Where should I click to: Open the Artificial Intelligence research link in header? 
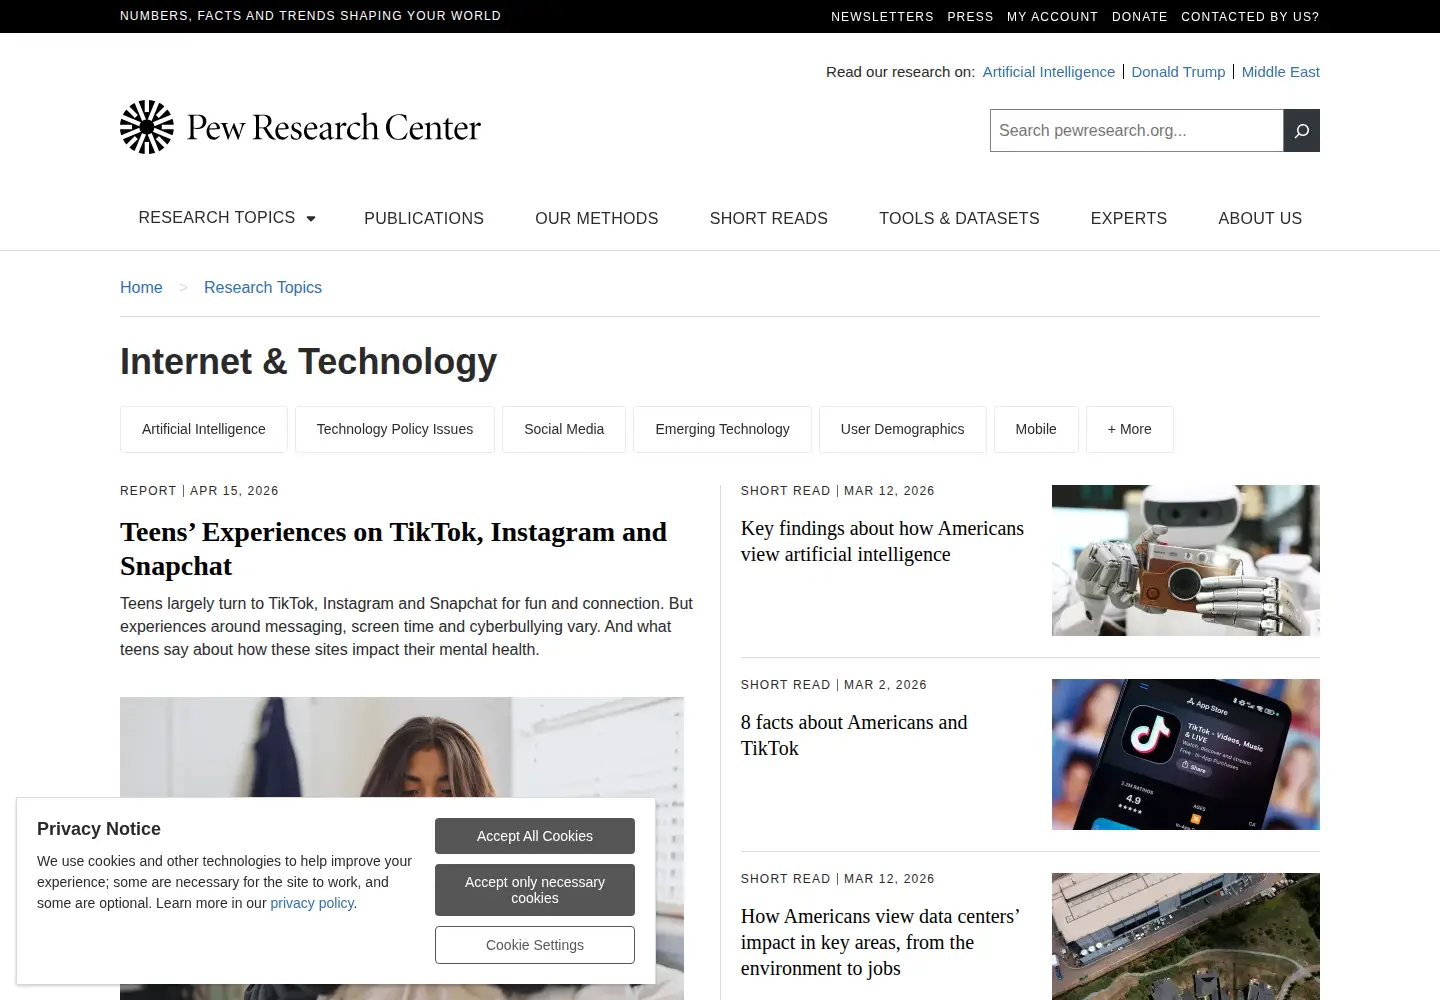1049,72
